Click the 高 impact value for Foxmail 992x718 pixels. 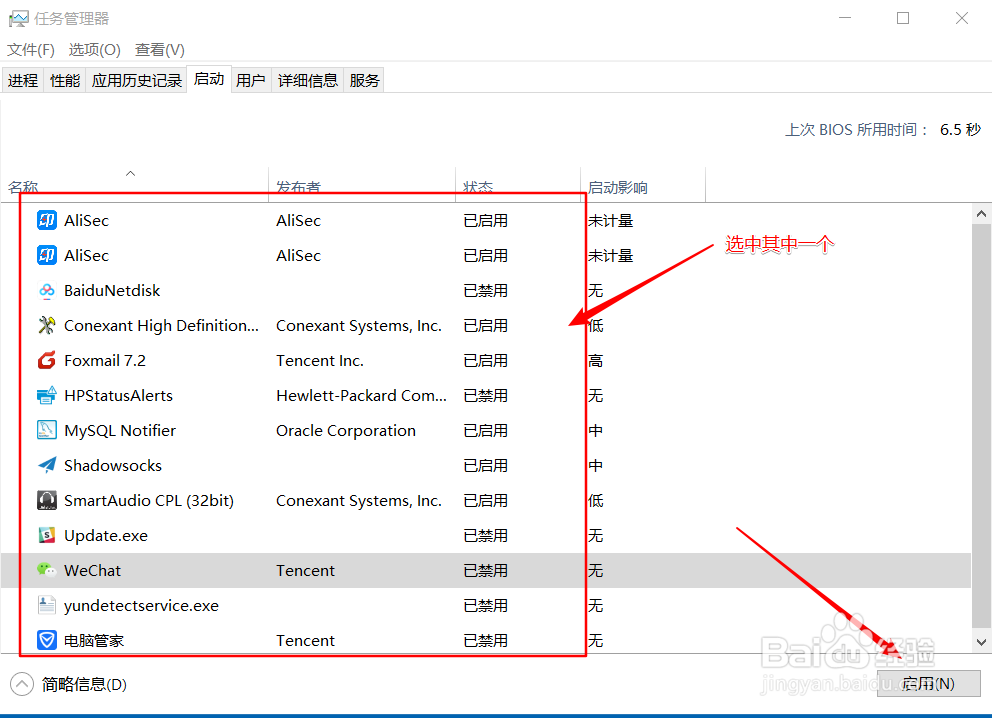(x=595, y=361)
